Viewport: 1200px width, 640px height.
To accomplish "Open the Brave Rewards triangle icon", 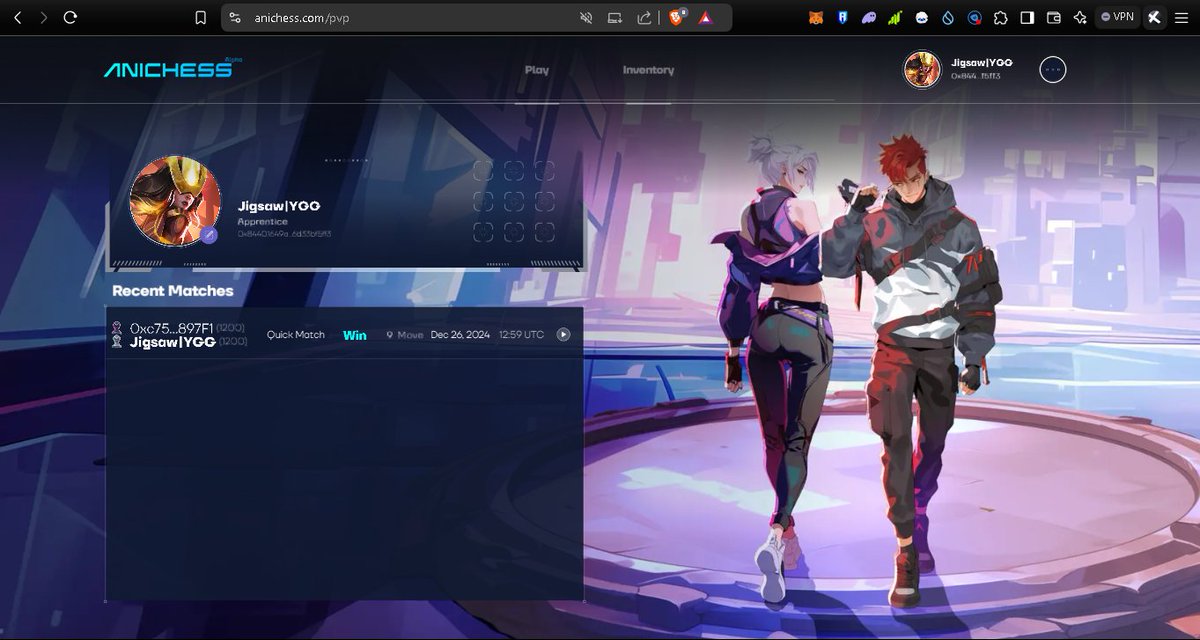I will tap(705, 18).
